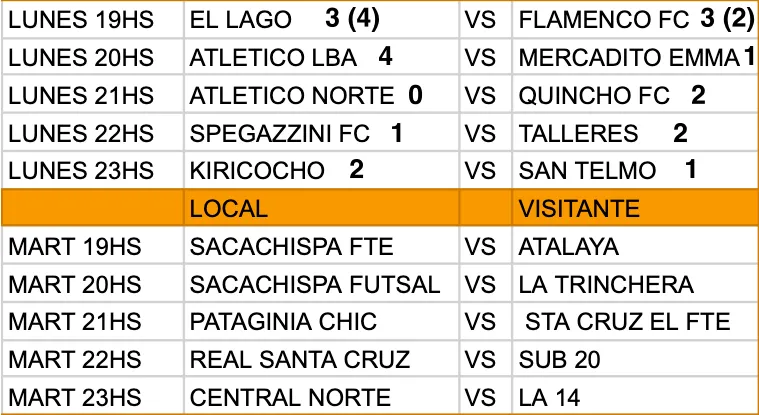Viewport: 759px width, 415px height.
Task: Select the SACACHISPA FUTSAL cell
Action: 320,284
